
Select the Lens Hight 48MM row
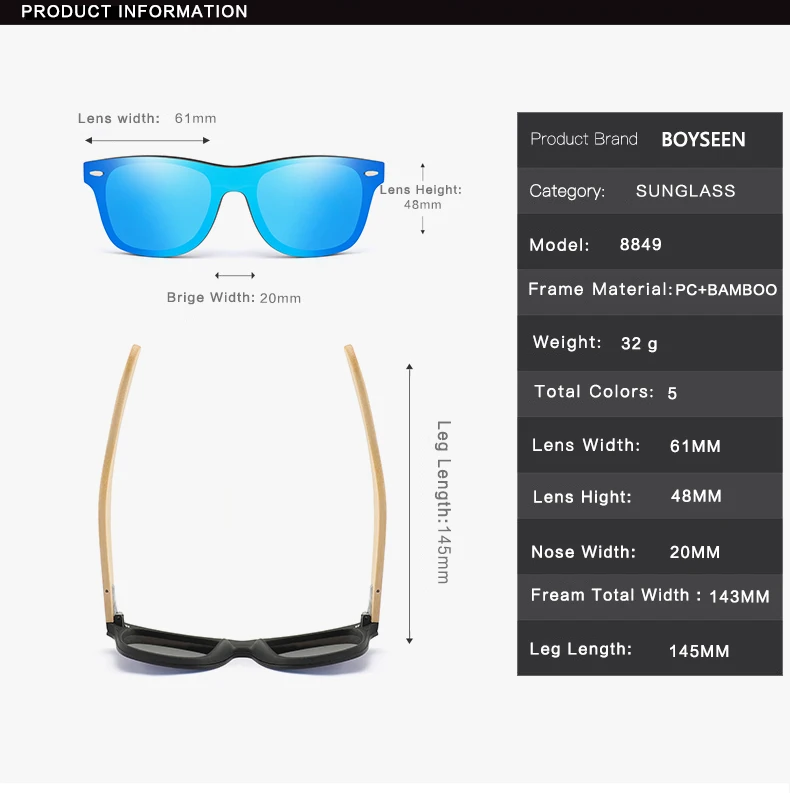pos(650,496)
